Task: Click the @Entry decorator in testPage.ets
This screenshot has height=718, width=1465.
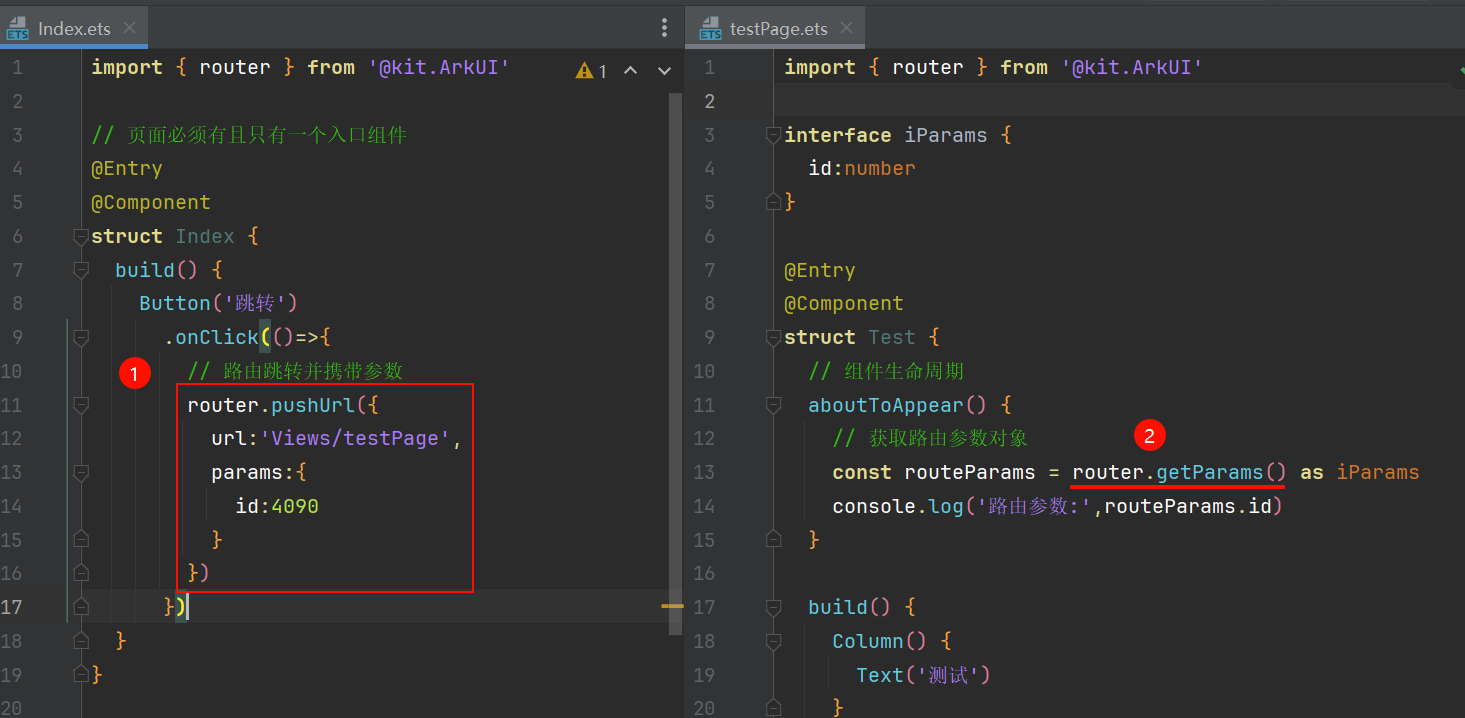Action: 820,271
